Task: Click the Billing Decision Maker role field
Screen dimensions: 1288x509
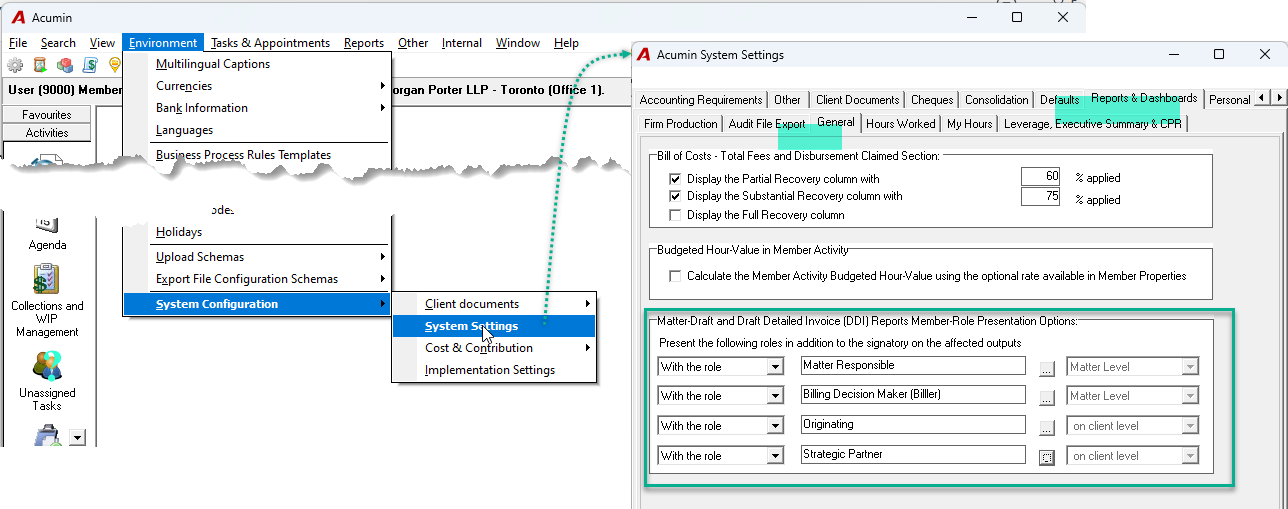Action: (913, 395)
